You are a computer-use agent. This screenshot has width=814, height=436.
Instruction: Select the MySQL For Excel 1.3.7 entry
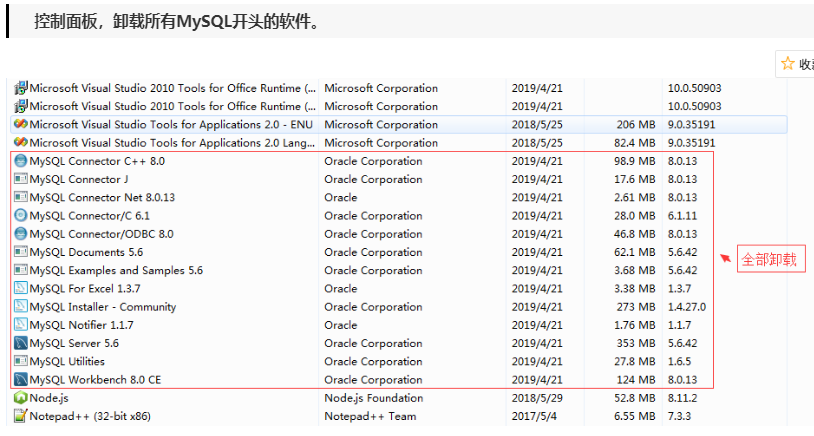pyautogui.click(x=85, y=288)
